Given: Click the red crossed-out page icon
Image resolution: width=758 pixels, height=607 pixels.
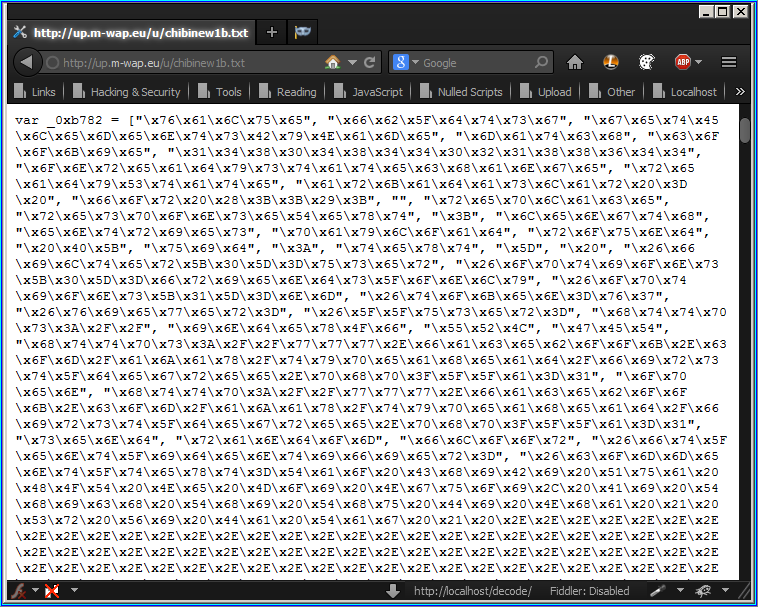Looking at the screenshot, I should coord(52,591).
